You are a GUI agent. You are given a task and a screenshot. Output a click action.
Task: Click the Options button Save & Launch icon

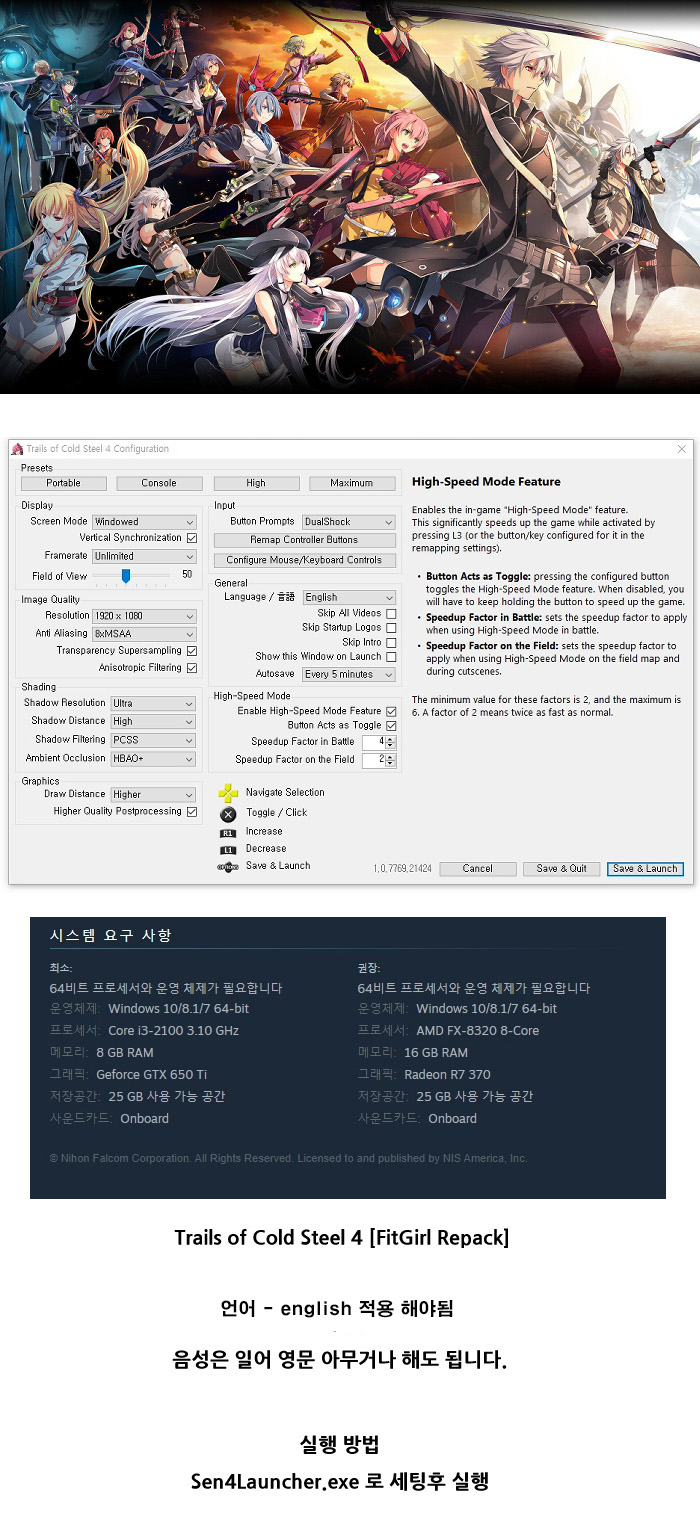[228, 867]
